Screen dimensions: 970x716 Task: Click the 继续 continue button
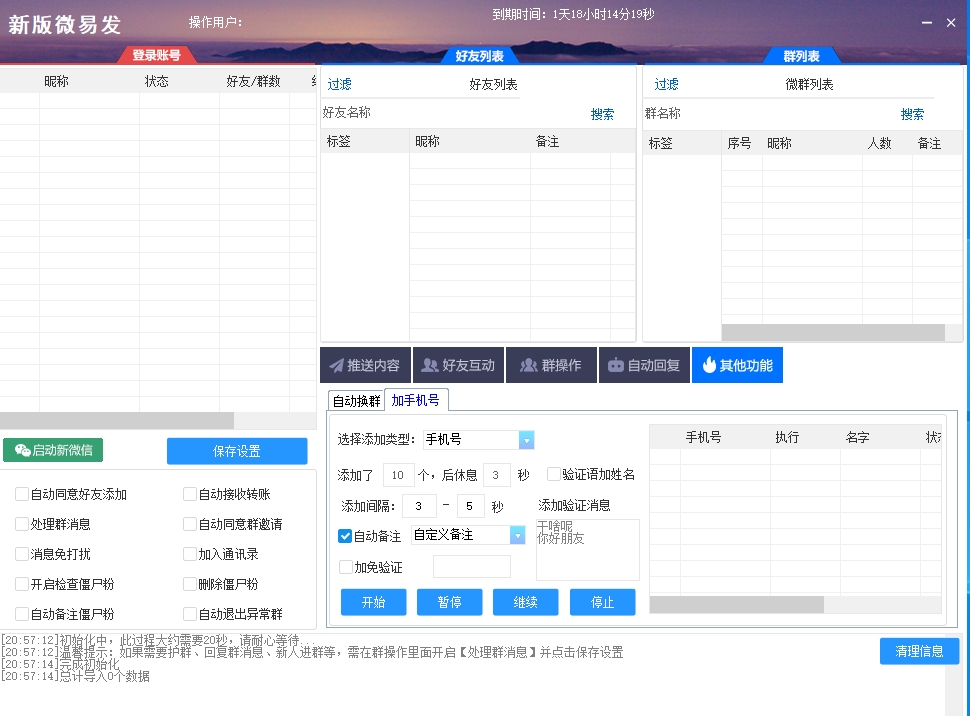point(526,602)
